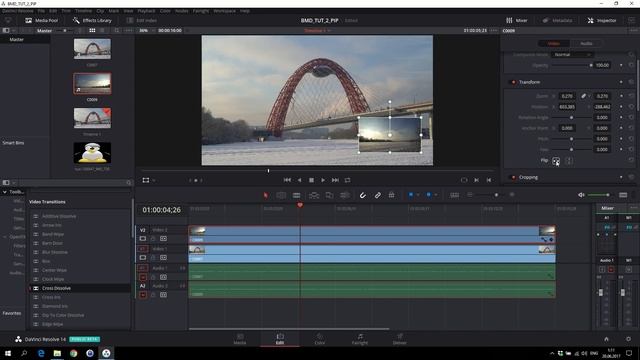
Task: Toggle loop playback
Action: pyautogui.click(x=347, y=180)
